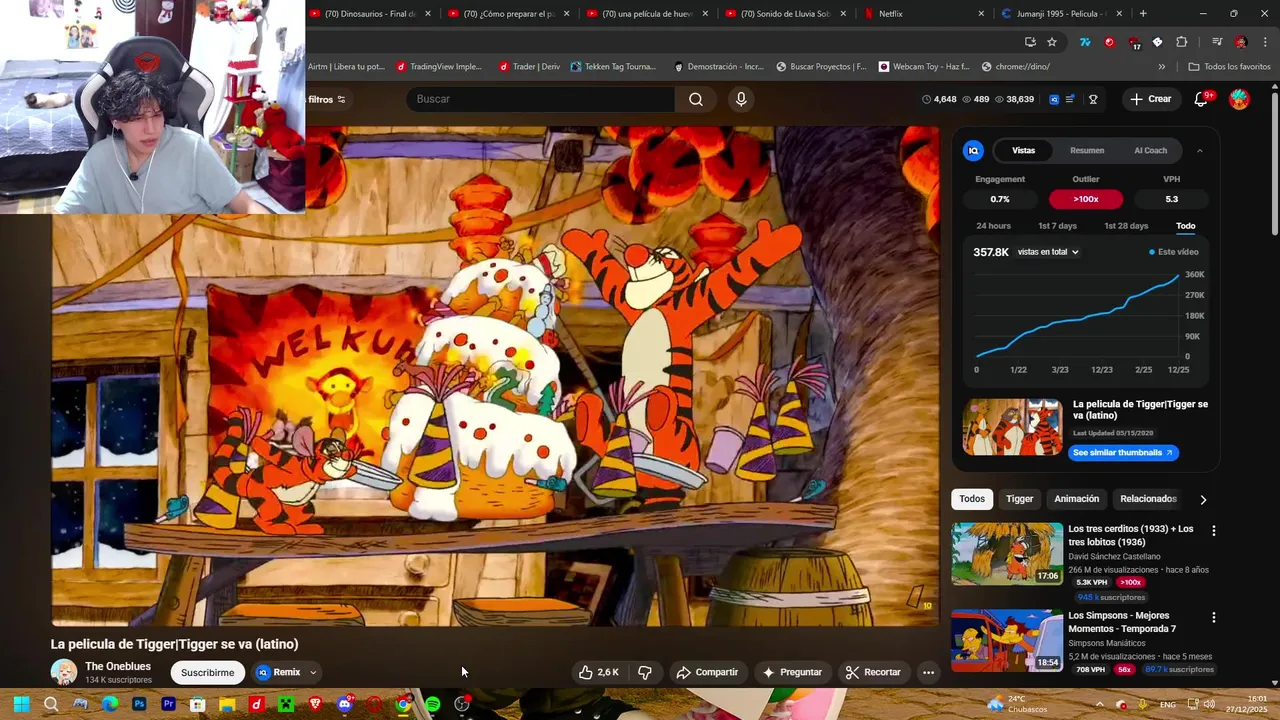Open Todos los favoritos folder
The image size is (1280, 720).
click(x=1229, y=67)
